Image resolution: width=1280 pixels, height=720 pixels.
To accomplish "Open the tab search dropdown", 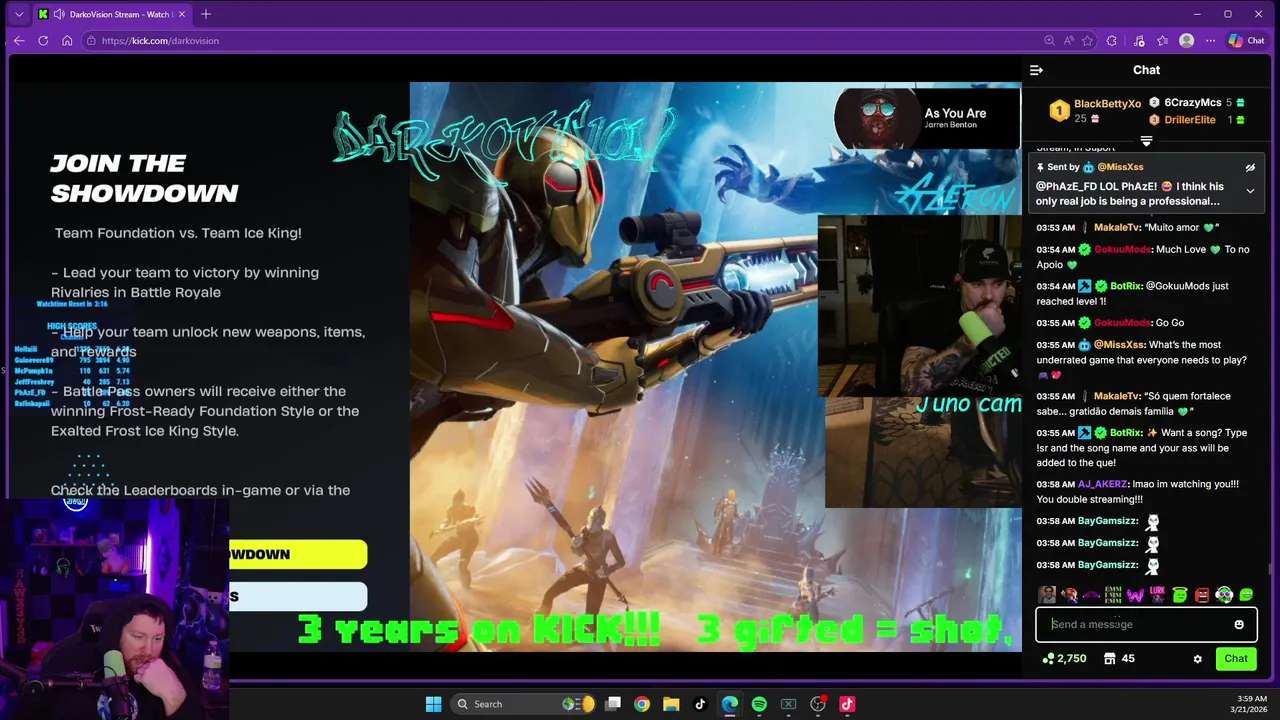I will [19, 14].
